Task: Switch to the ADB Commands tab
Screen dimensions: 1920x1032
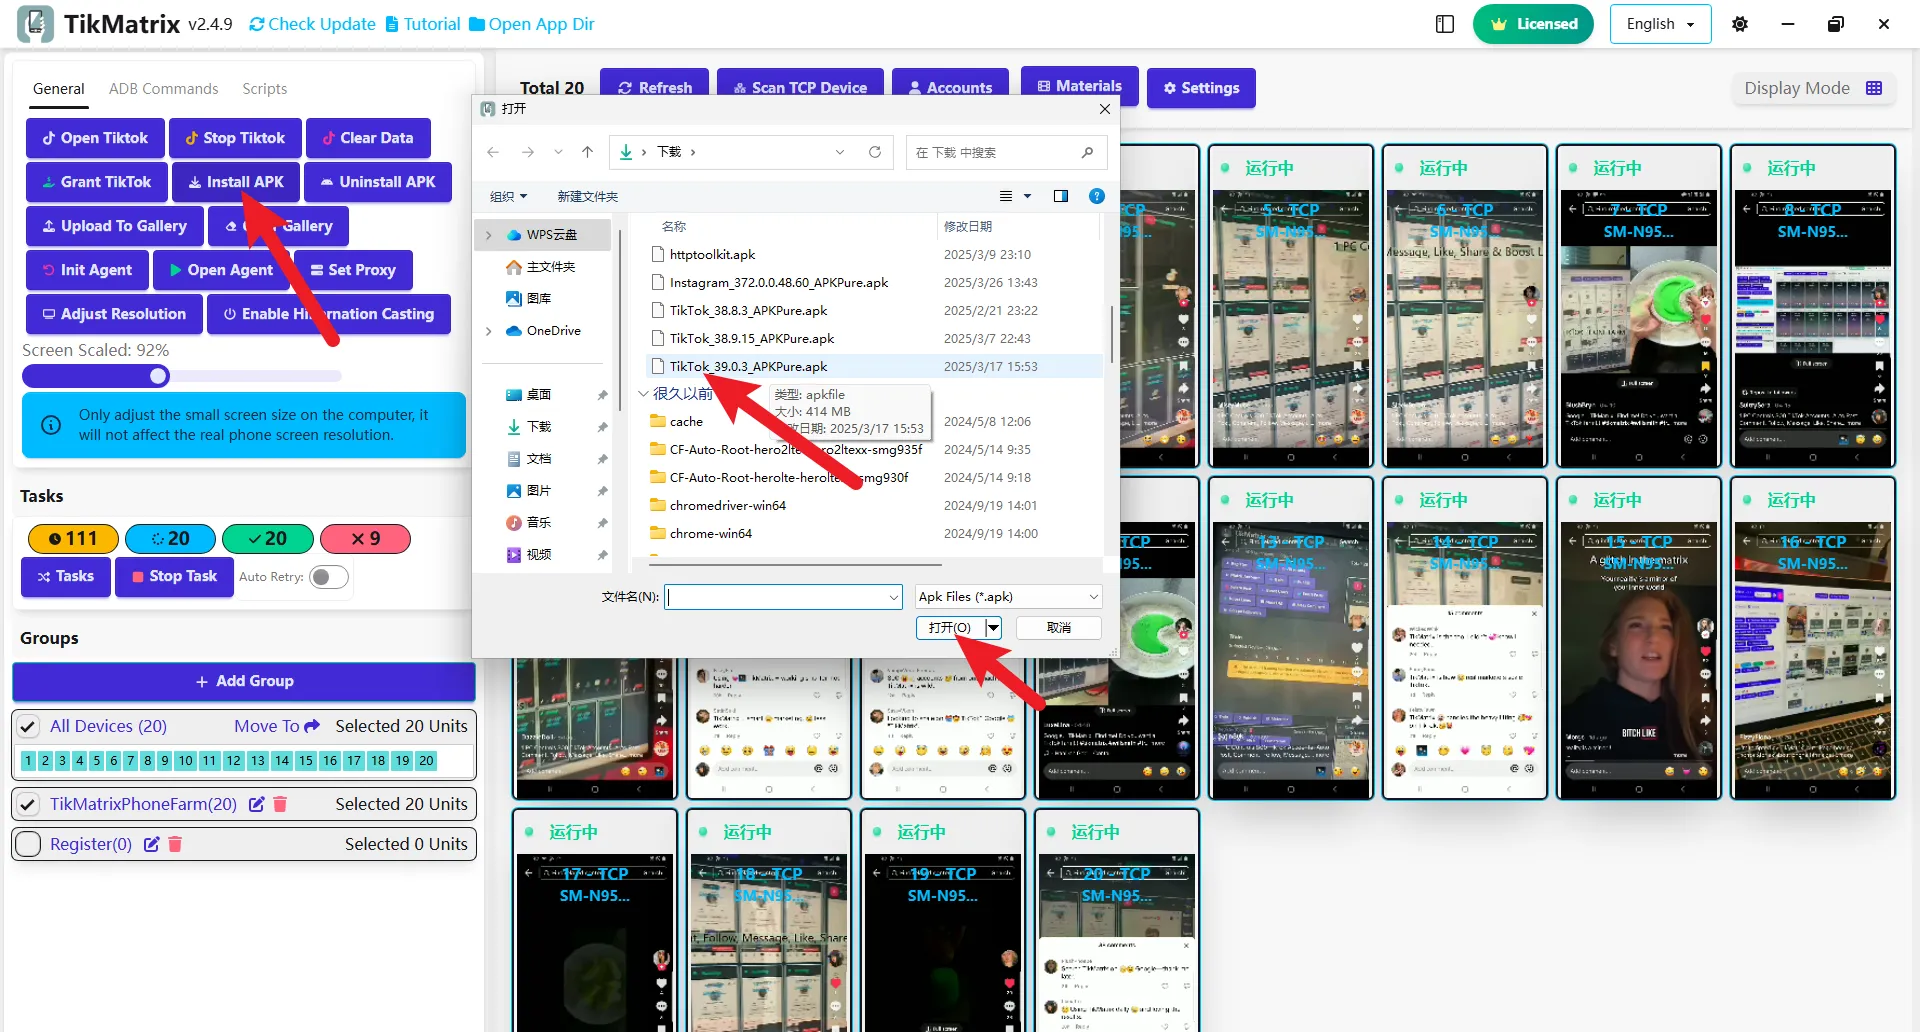Action: (163, 89)
